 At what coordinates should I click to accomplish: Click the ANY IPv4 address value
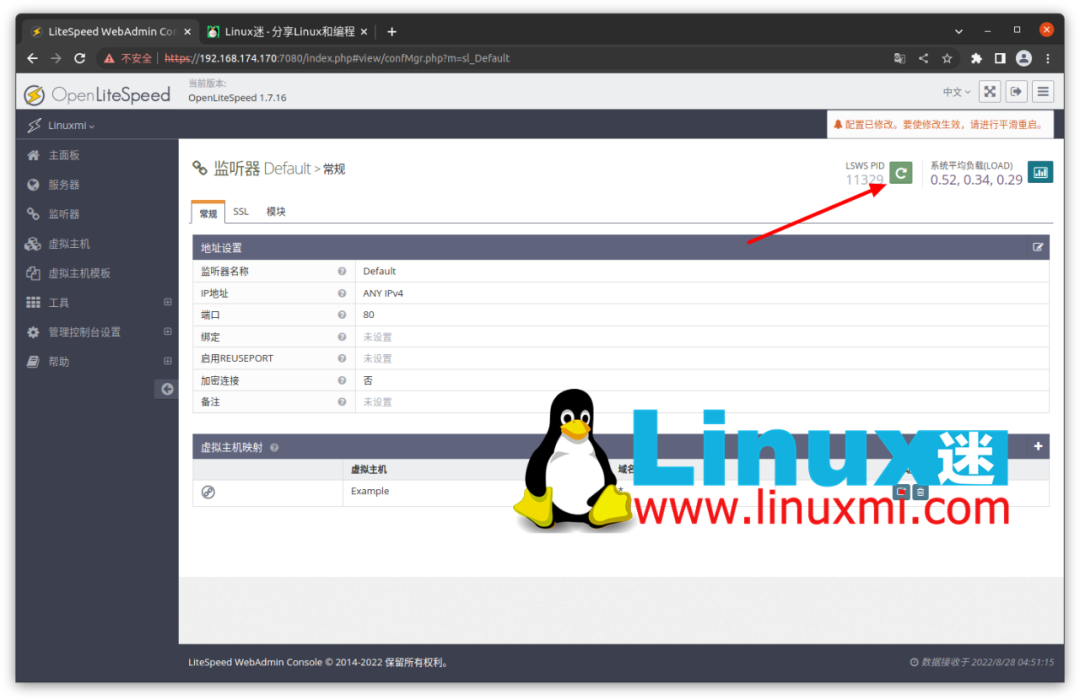point(383,294)
